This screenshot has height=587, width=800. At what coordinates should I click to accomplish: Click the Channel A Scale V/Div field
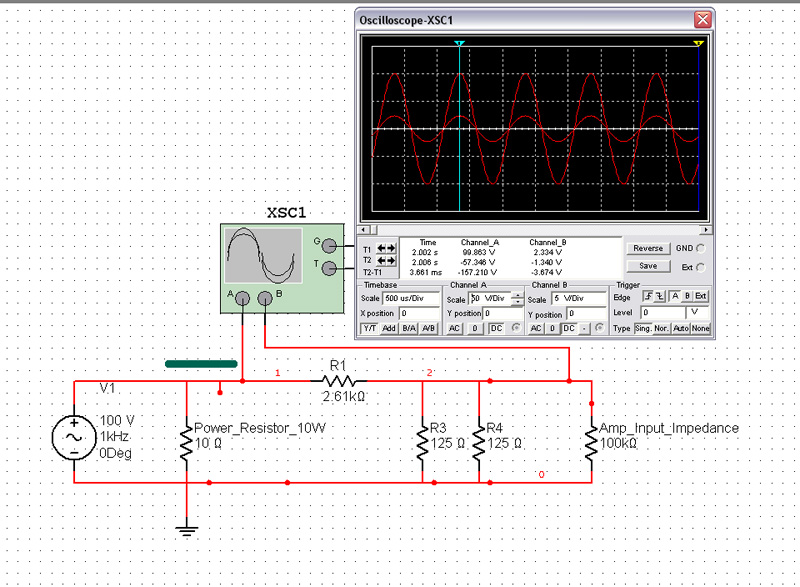coord(490,298)
